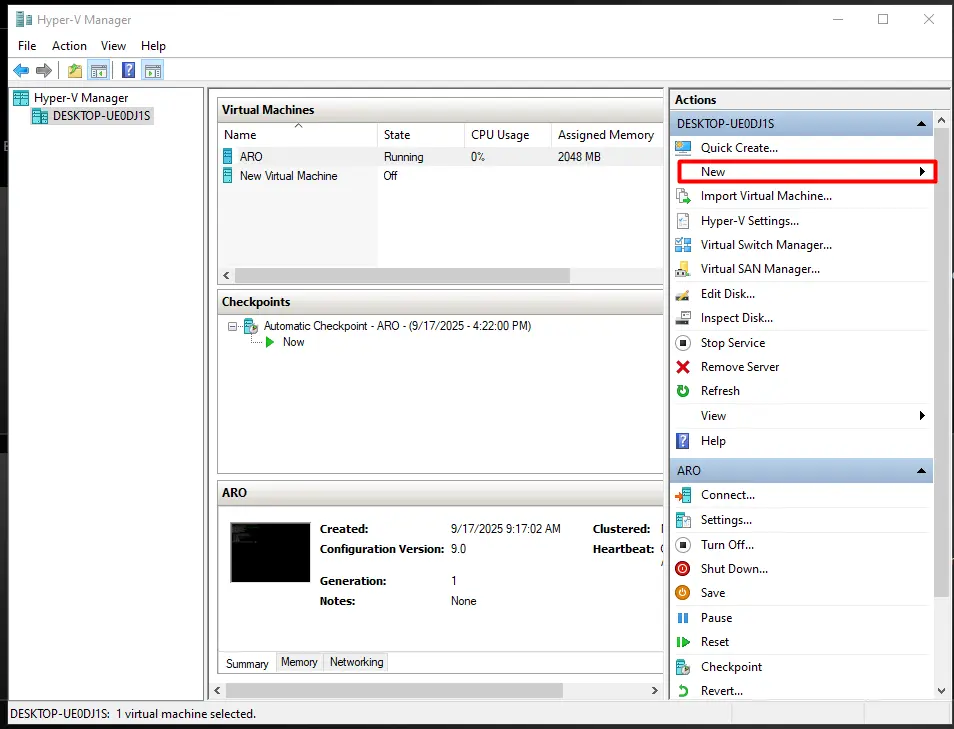Image resolution: width=954 pixels, height=729 pixels.
Task: Click Virtual Machines list scroll left arrow
Action: click(226, 276)
